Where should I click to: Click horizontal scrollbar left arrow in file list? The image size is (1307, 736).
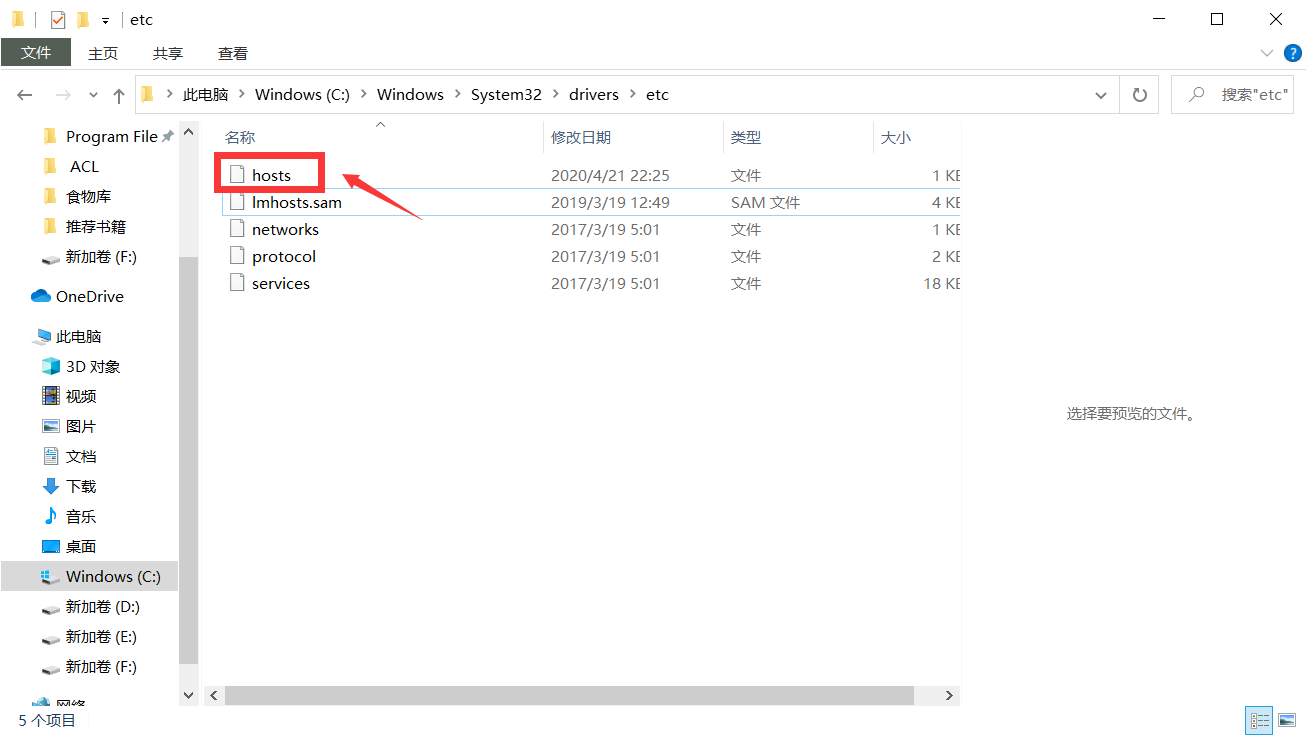coord(213,695)
